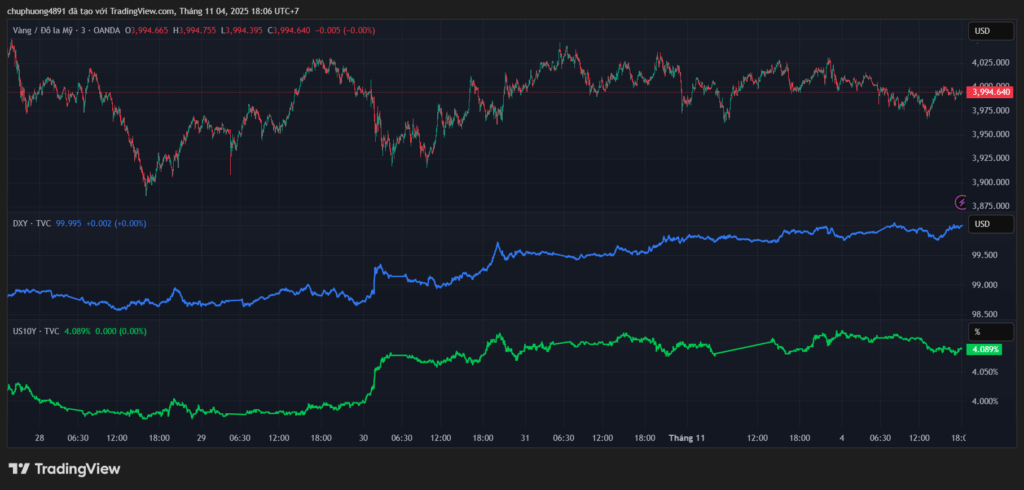This screenshot has width=1024, height=490.
Task: Click the Tháng 11 date label on time axis
Action: pos(687,438)
